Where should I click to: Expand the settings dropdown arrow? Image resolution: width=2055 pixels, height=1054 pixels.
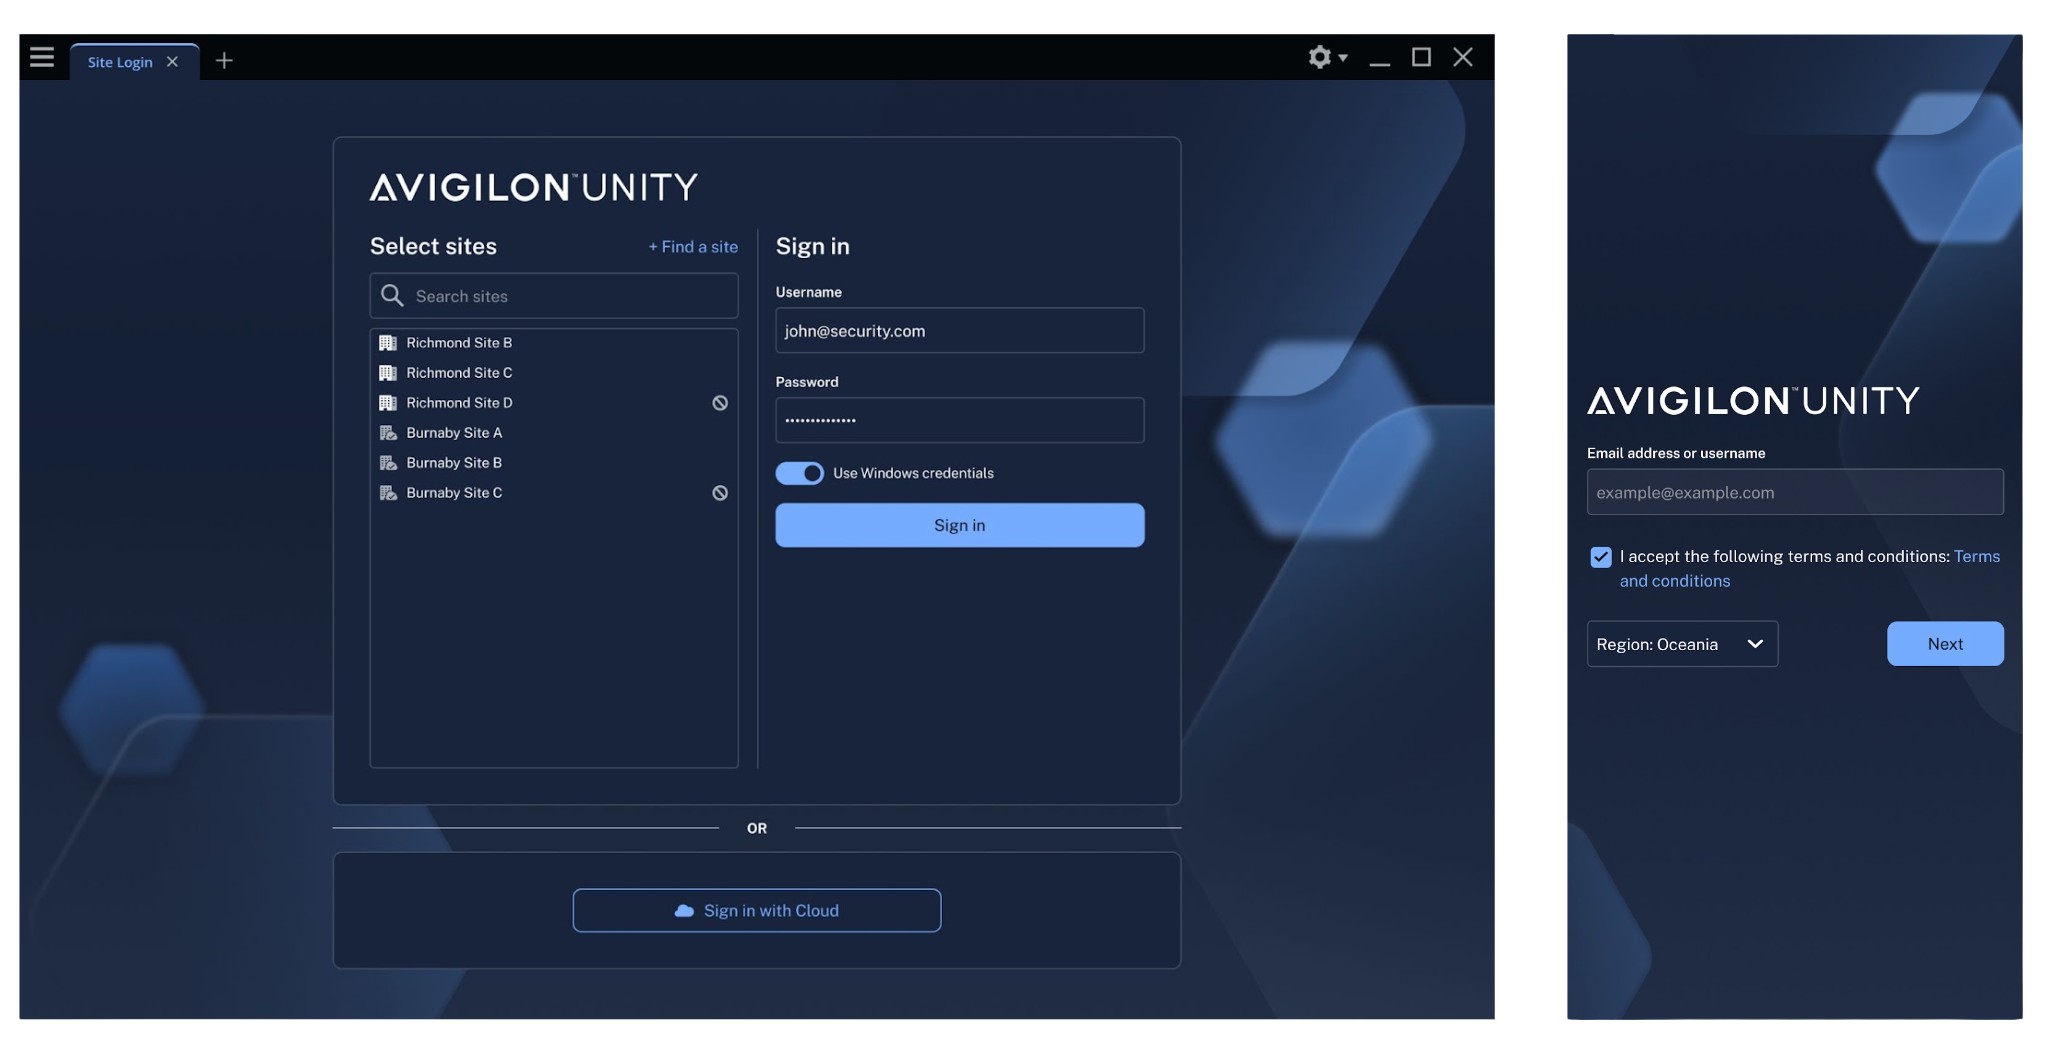pyautogui.click(x=1343, y=58)
